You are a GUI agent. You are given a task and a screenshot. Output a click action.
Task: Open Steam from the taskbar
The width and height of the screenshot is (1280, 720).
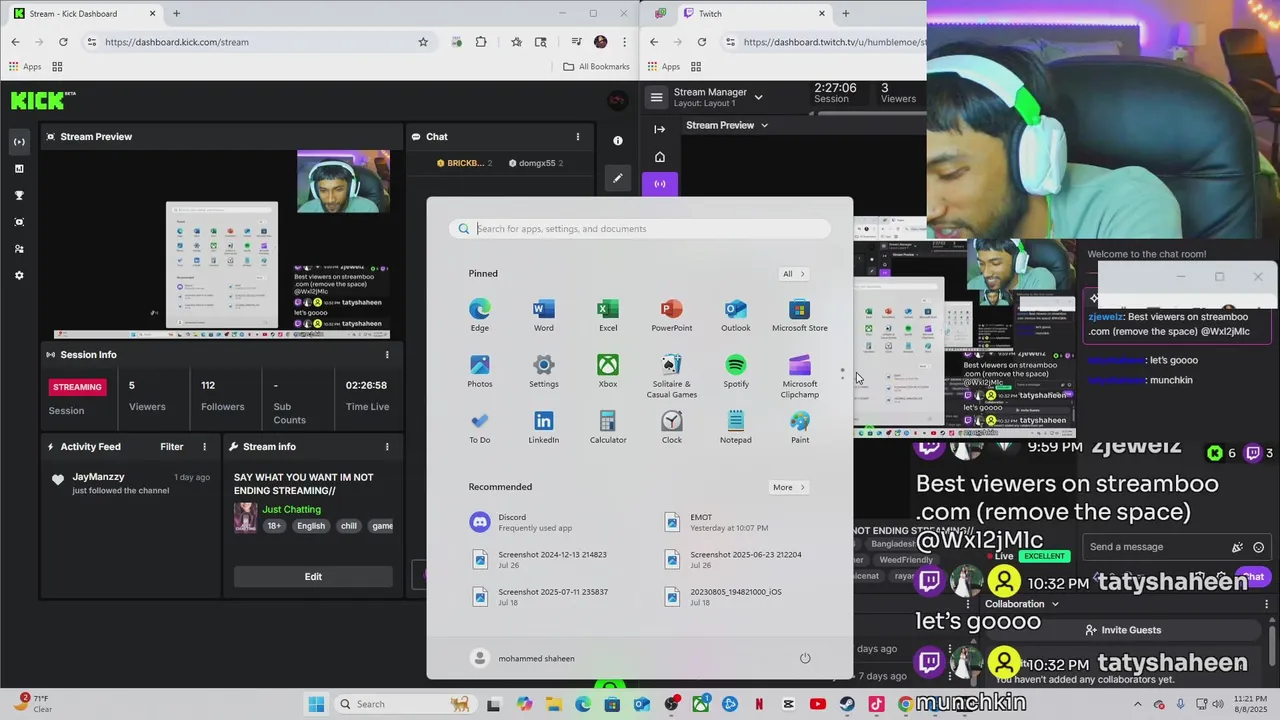tap(847, 704)
